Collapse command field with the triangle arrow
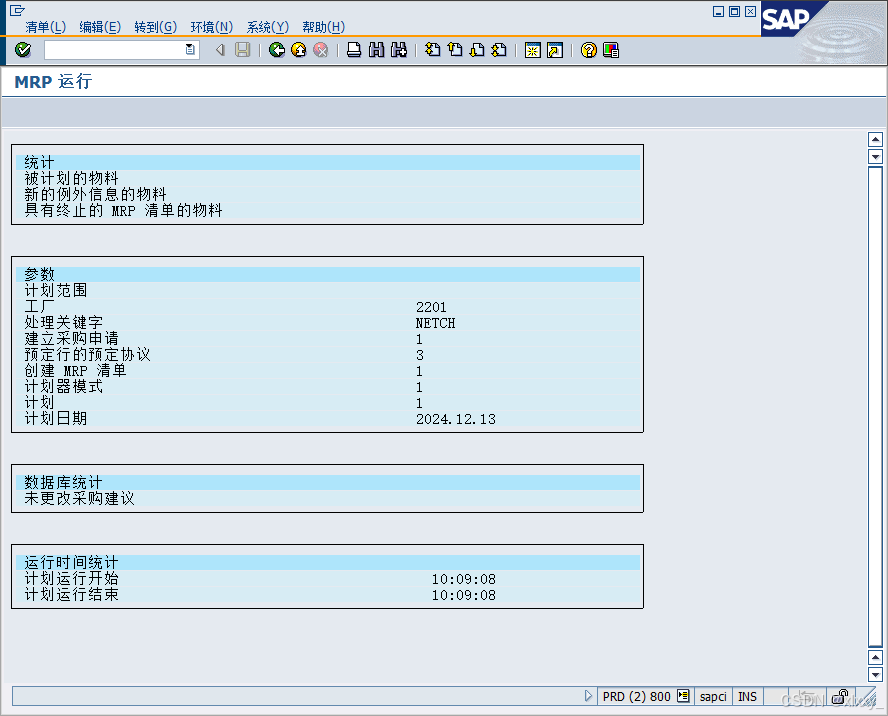The height and width of the screenshot is (716, 888). click(x=220, y=50)
